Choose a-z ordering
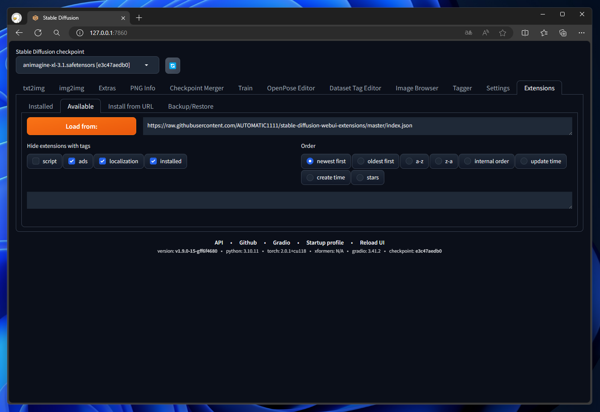600x412 pixels. pyautogui.click(x=414, y=161)
